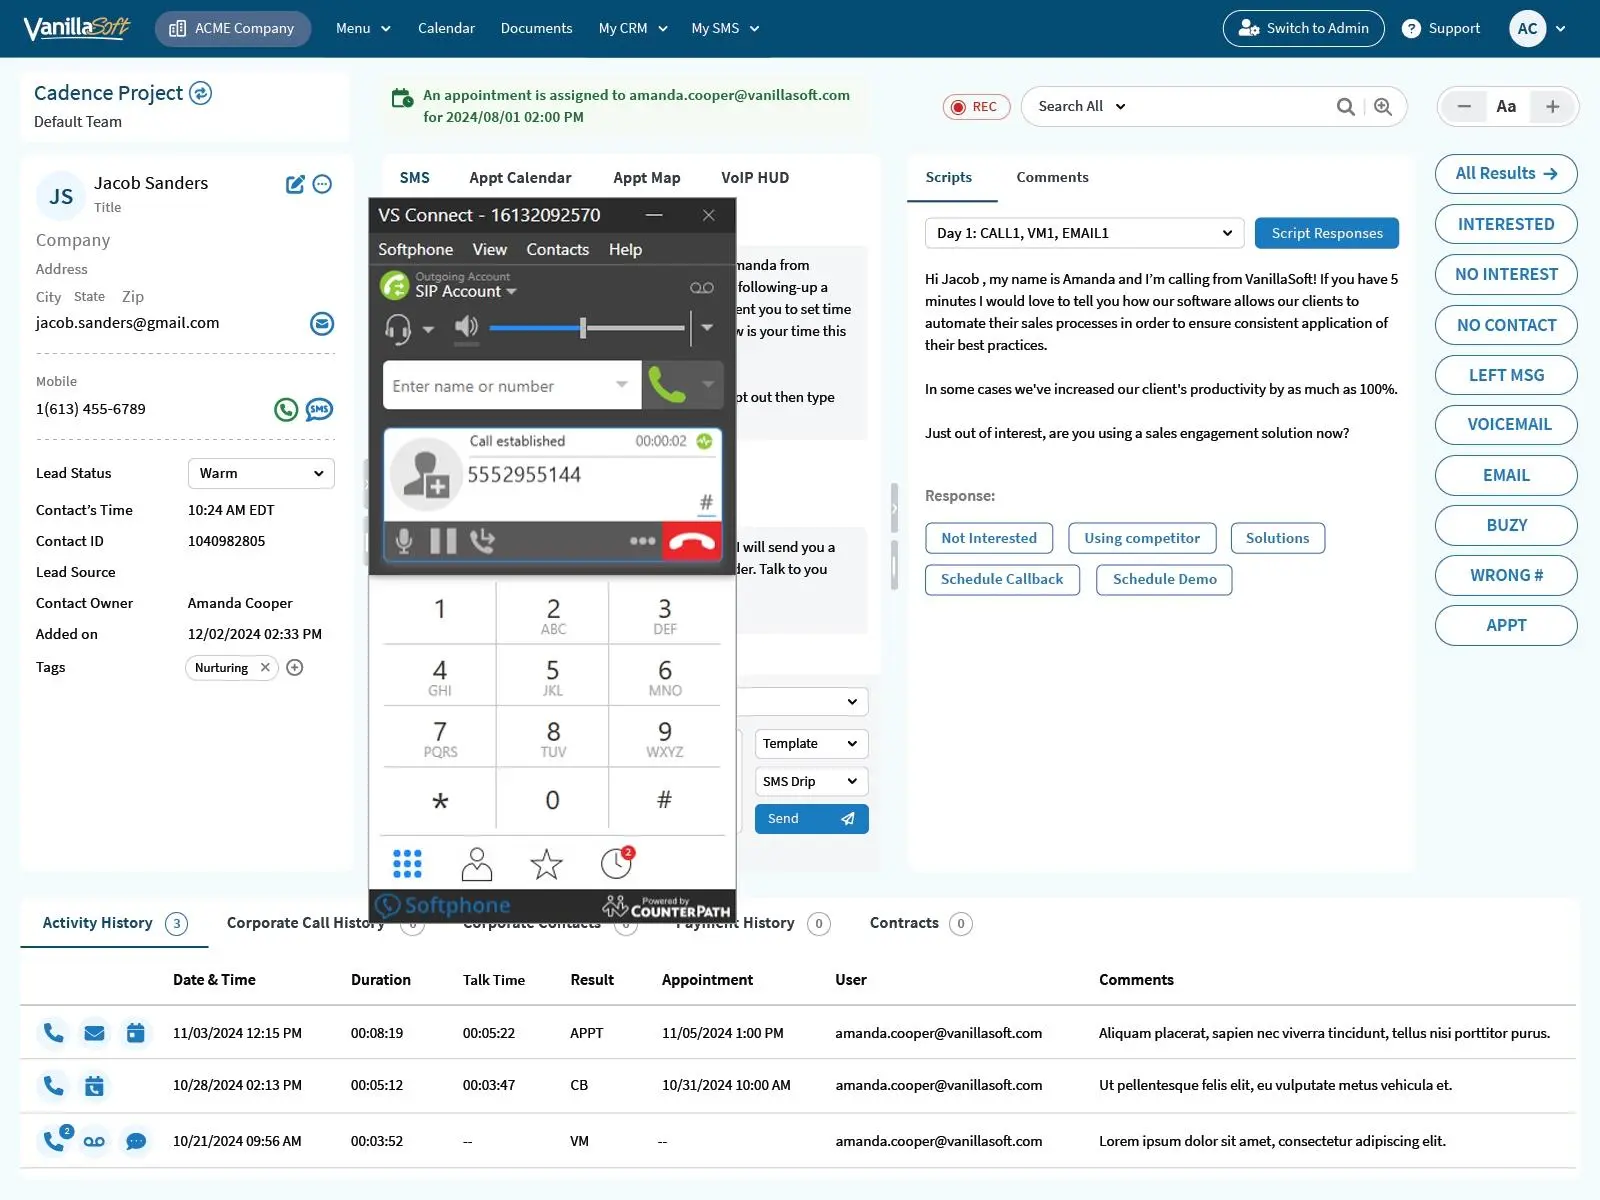Image resolution: width=1600 pixels, height=1200 pixels.
Task: Increase font size with plus button
Action: [x=1552, y=107]
